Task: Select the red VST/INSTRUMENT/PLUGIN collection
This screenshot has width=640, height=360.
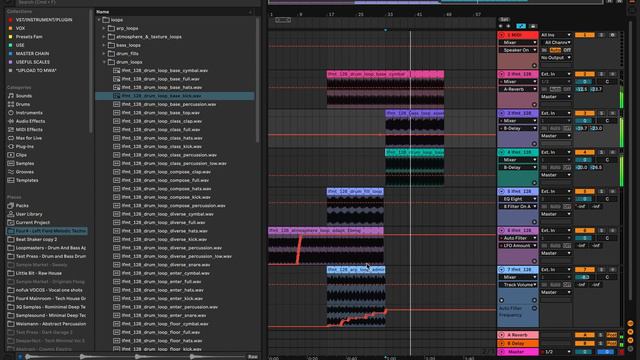Action: point(44,20)
